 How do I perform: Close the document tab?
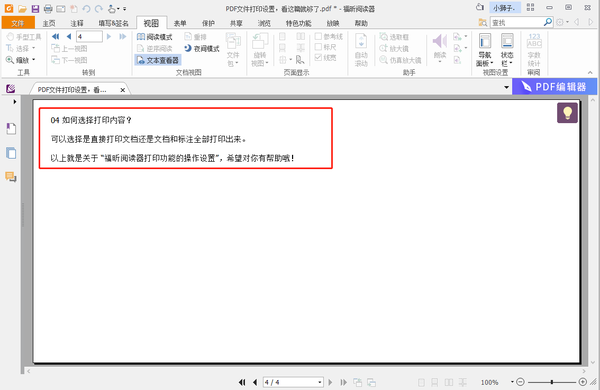(122, 90)
